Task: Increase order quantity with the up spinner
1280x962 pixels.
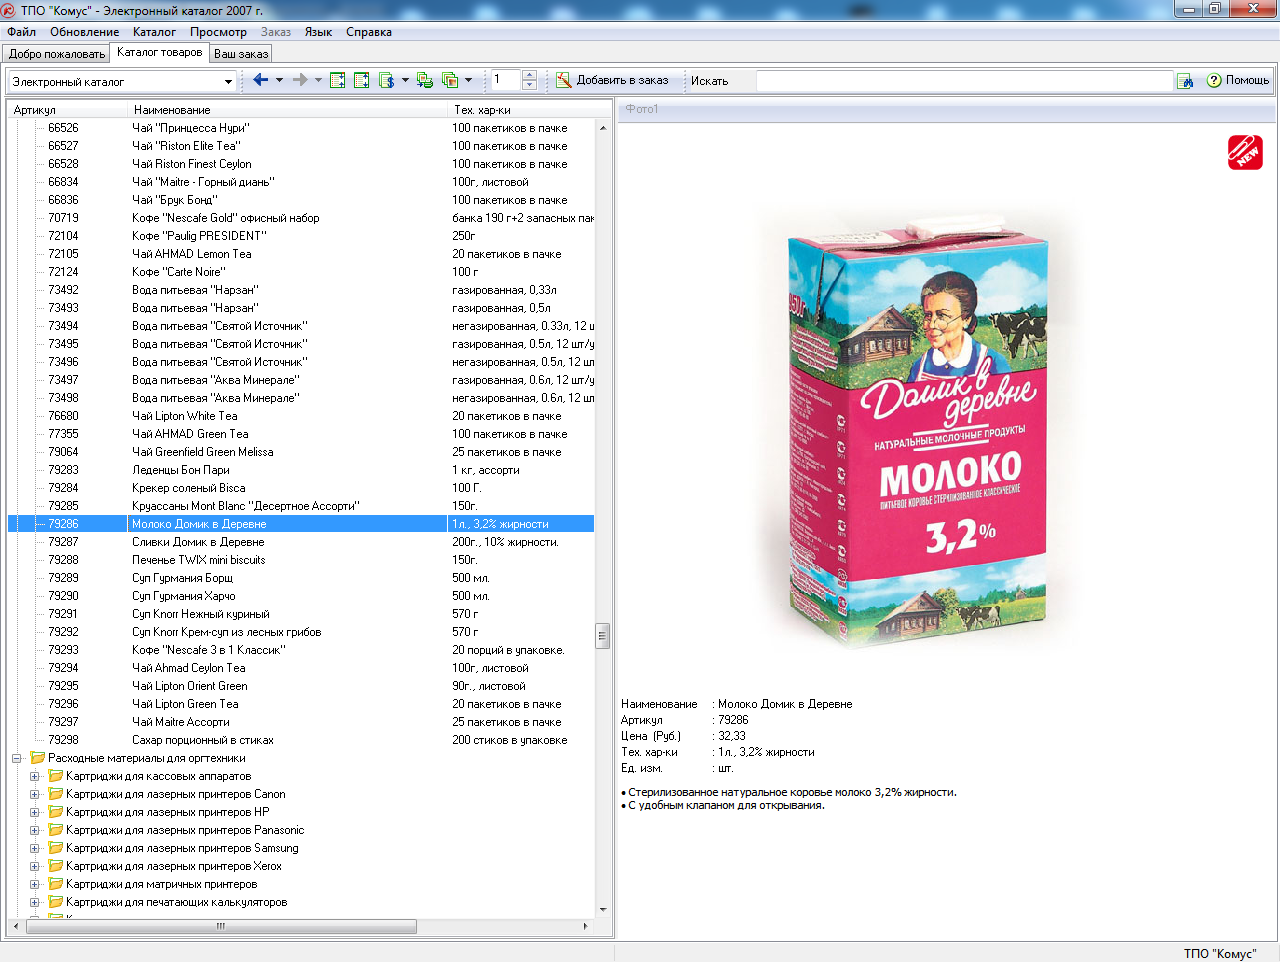Action: pyautogui.click(x=529, y=75)
